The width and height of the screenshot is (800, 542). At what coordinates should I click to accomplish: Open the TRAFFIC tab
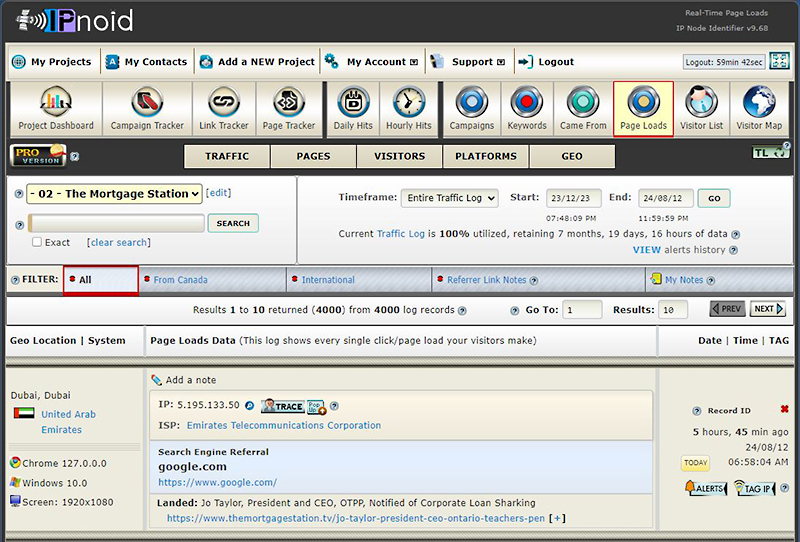click(x=227, y=156)
